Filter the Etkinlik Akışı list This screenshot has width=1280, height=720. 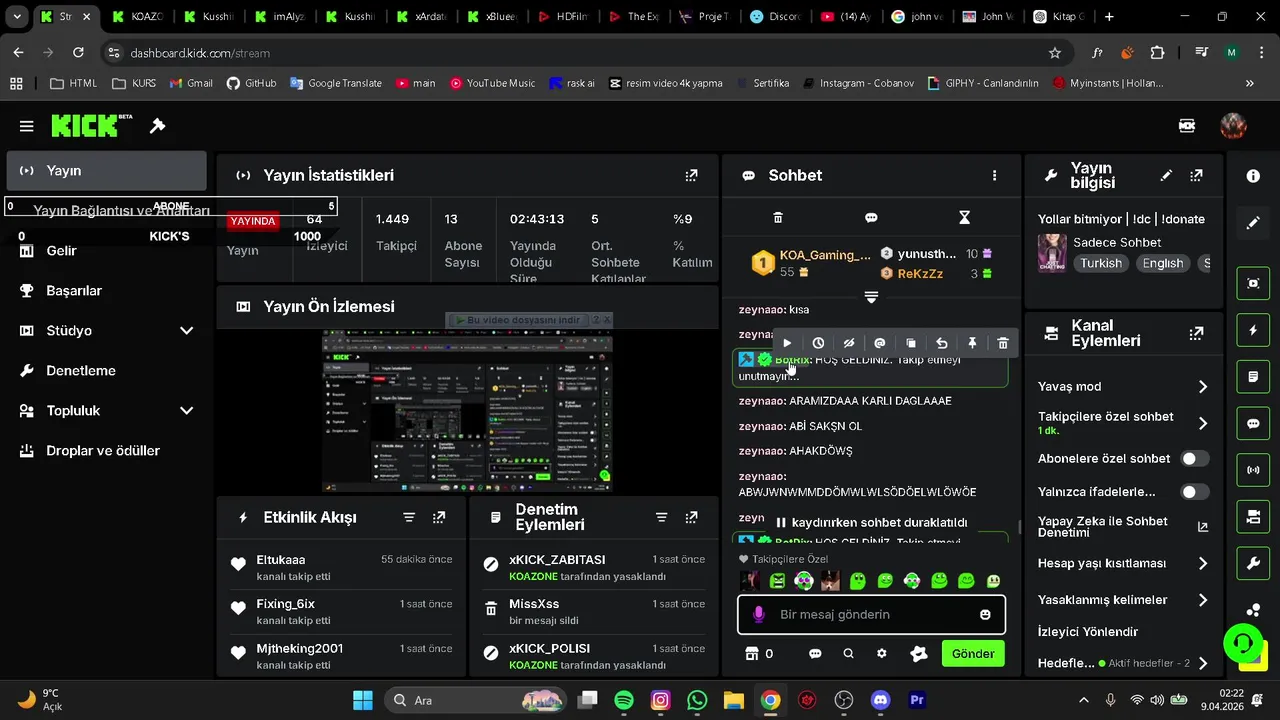[409, 517]
